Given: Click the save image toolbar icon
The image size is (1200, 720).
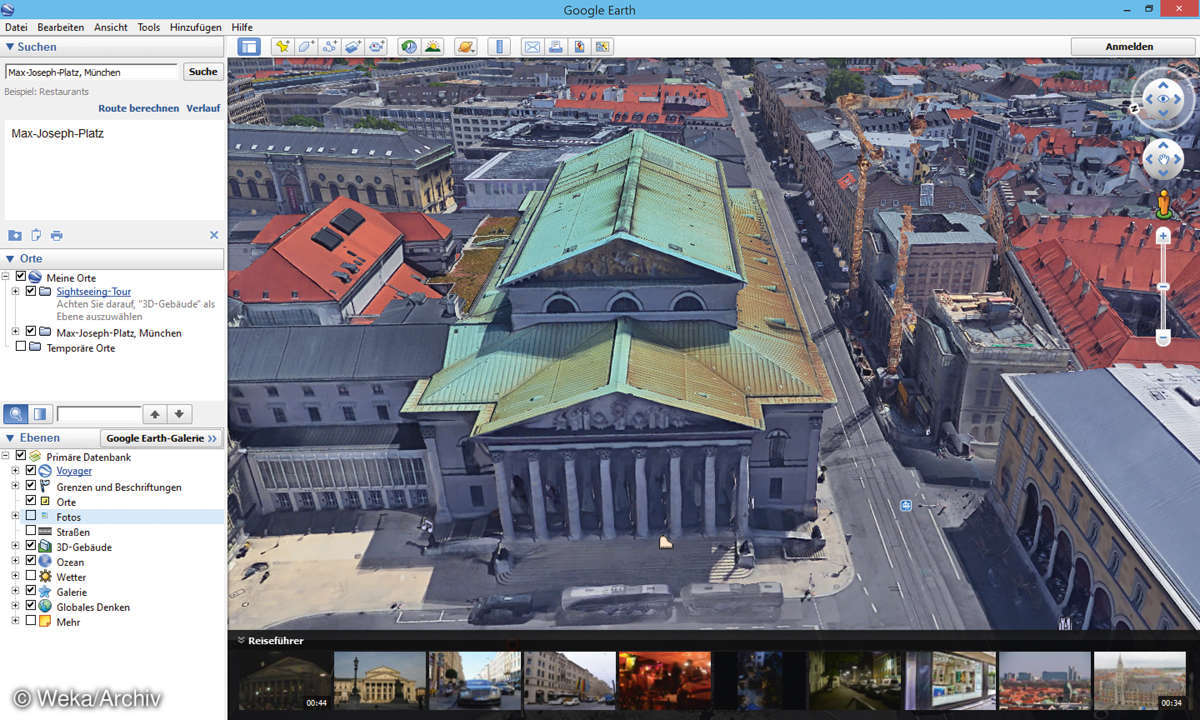Looking at the screenshot, I should (x=579, y=46).
